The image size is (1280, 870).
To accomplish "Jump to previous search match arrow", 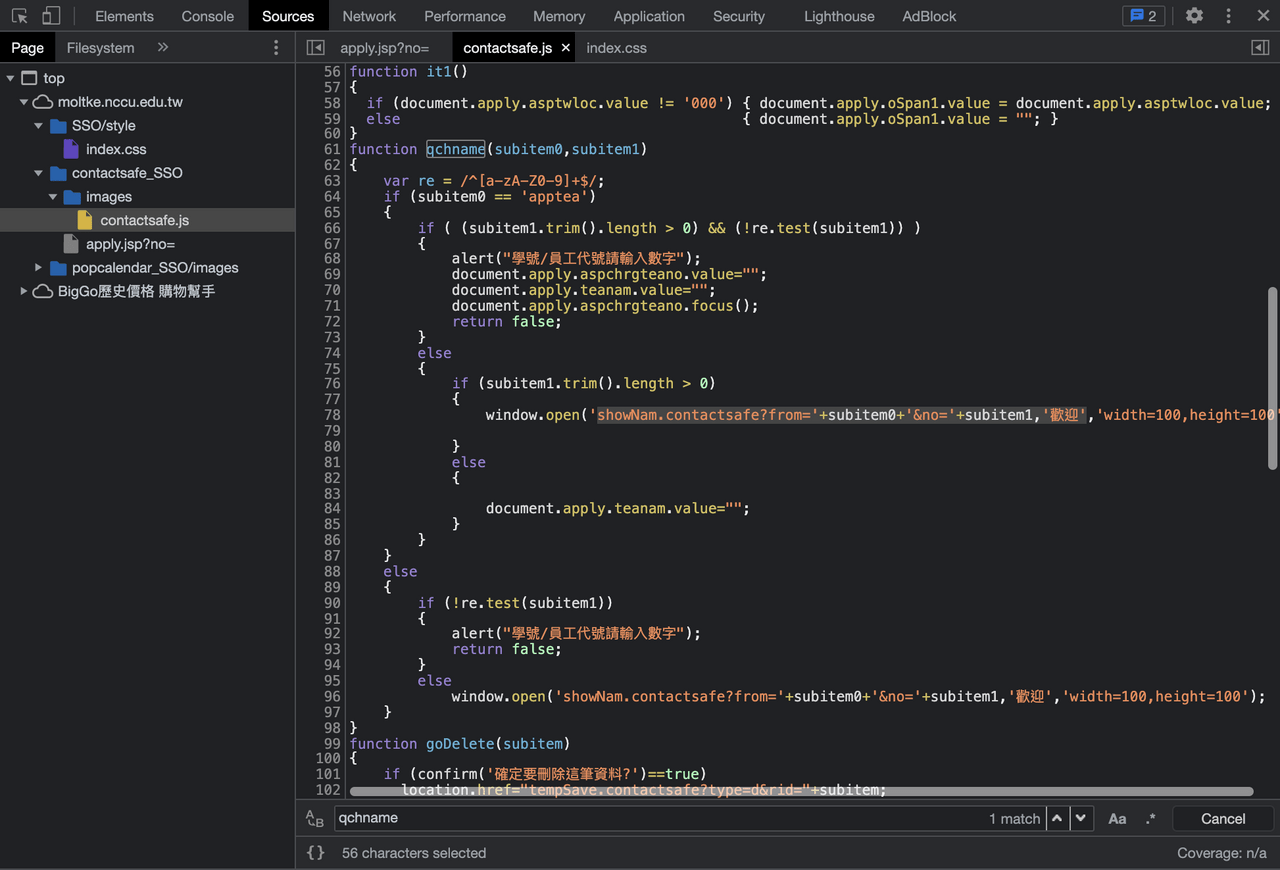I will 1057,818.
